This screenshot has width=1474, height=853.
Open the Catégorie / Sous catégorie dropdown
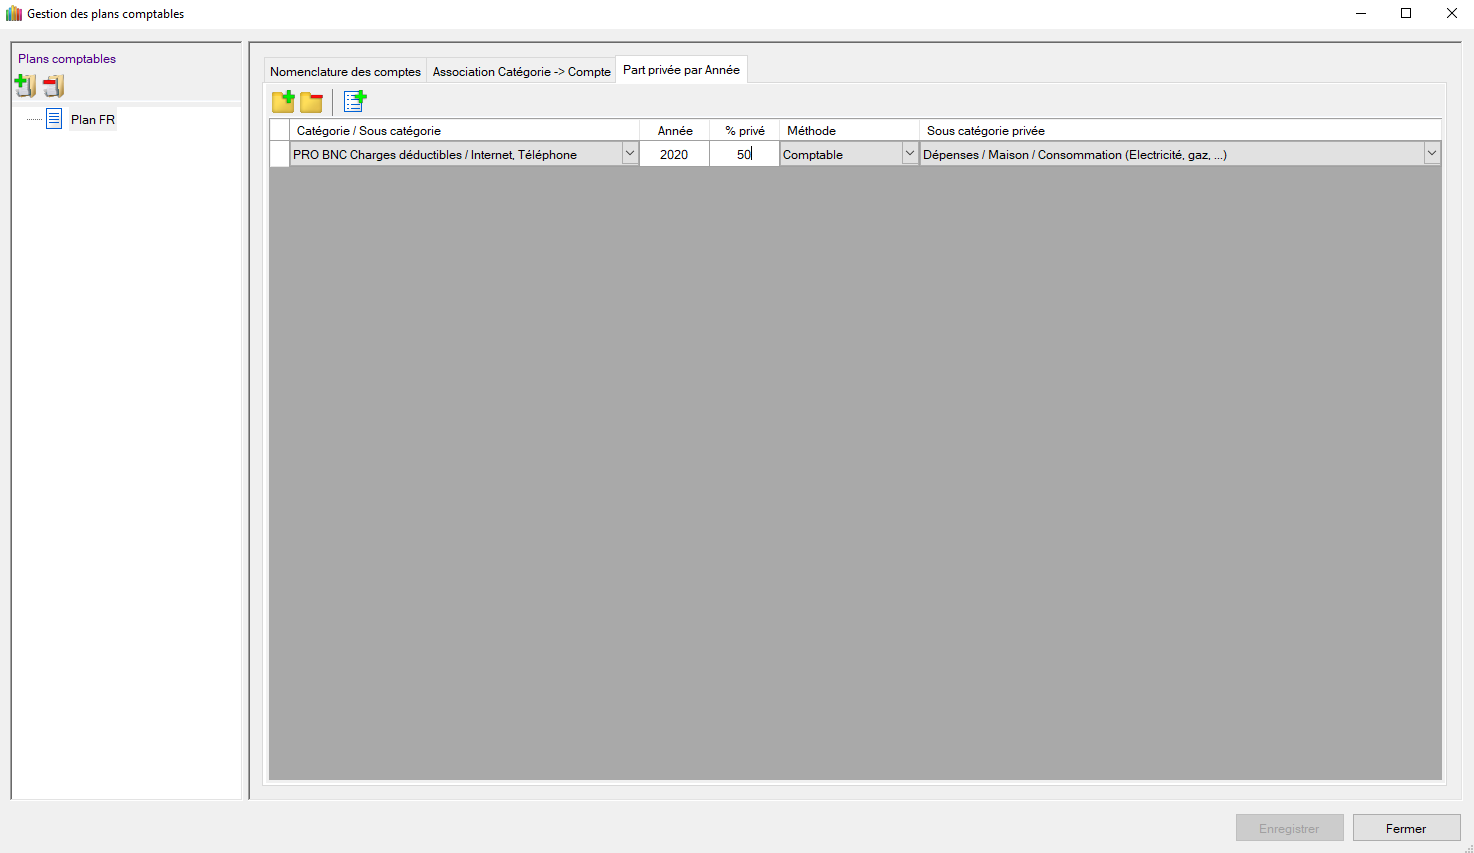pyautogui.click(x=630, y=154)
